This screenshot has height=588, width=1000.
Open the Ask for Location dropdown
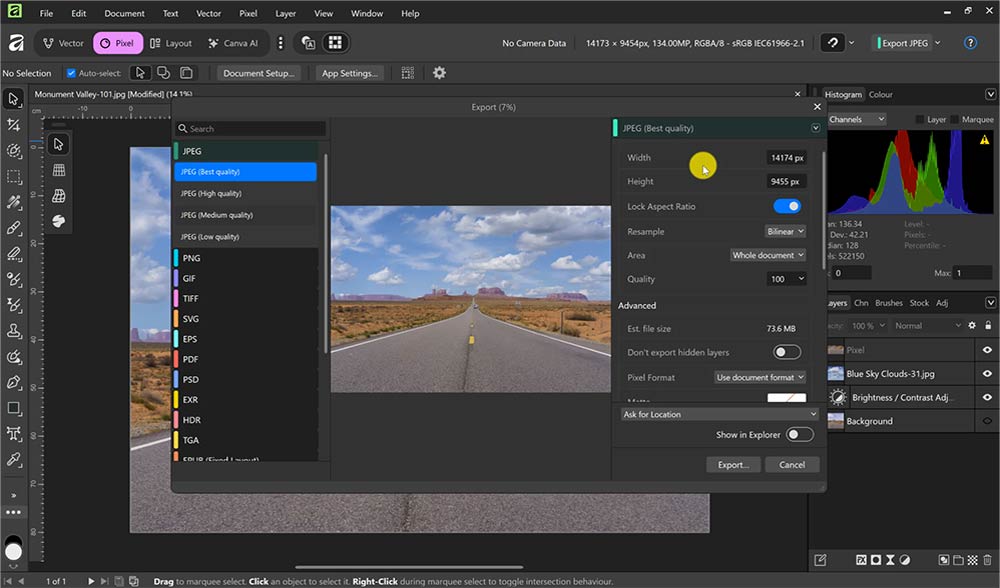[717, 414]
